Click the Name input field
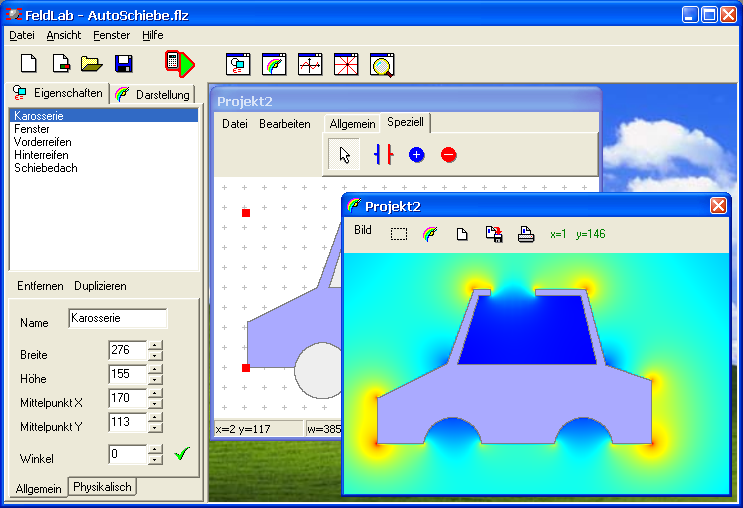743x508 pixels. coord(118,318)
